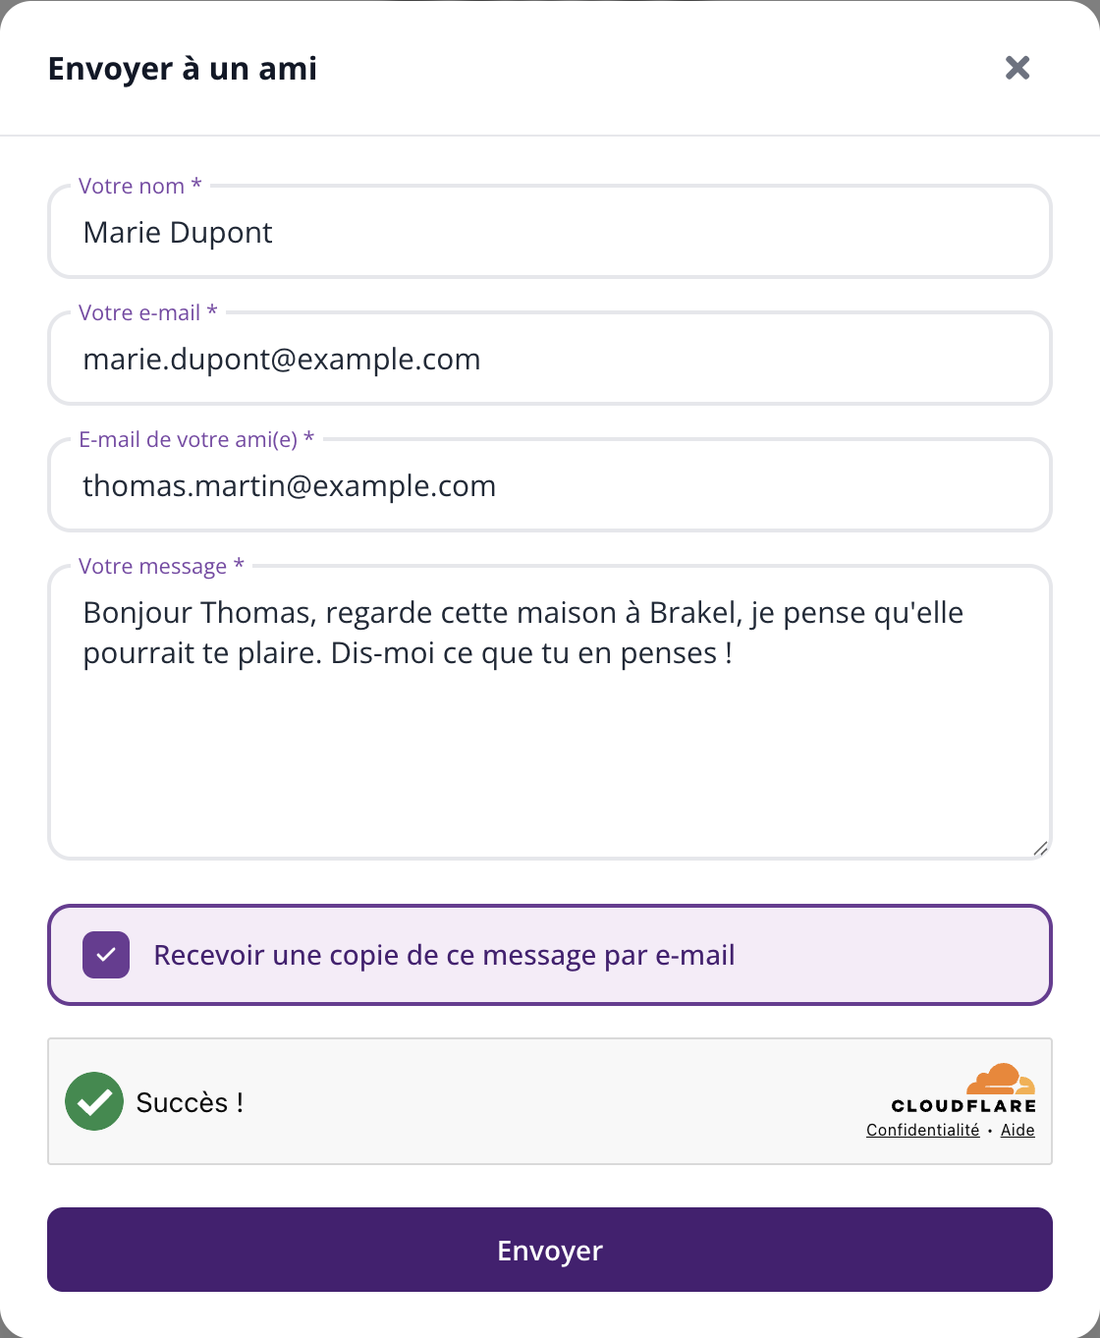Click the Succès ! status text
Viewport: 1100px width, 1338px height.
click(190, 1102)
